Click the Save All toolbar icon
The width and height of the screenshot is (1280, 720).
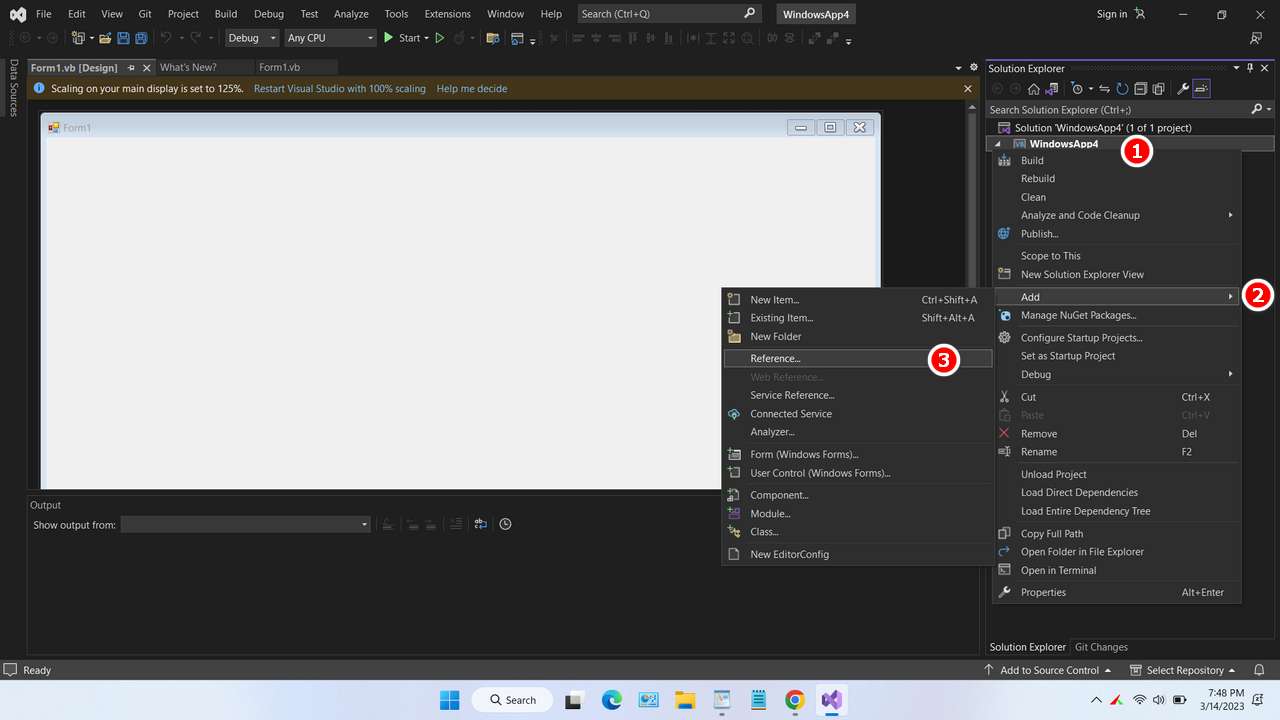pyautogui.click(x=141, y=38)
